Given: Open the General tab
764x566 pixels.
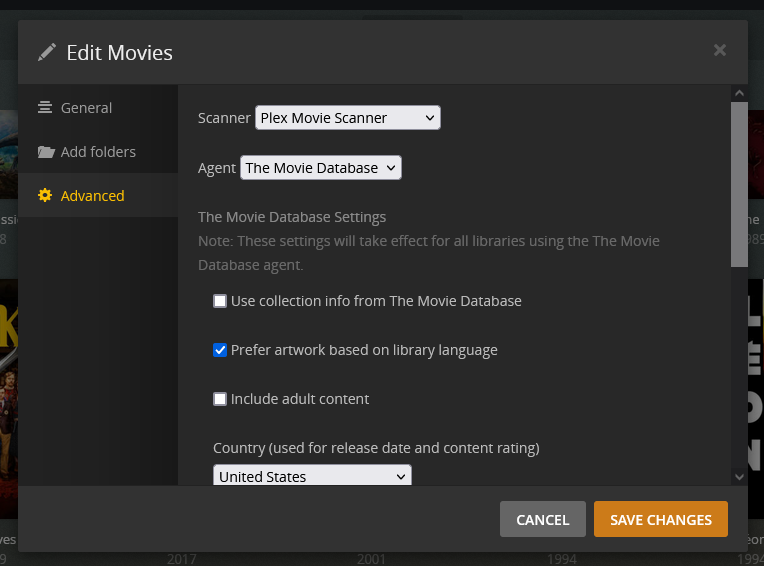Looking at the screenshot, I should coord(98,108).
